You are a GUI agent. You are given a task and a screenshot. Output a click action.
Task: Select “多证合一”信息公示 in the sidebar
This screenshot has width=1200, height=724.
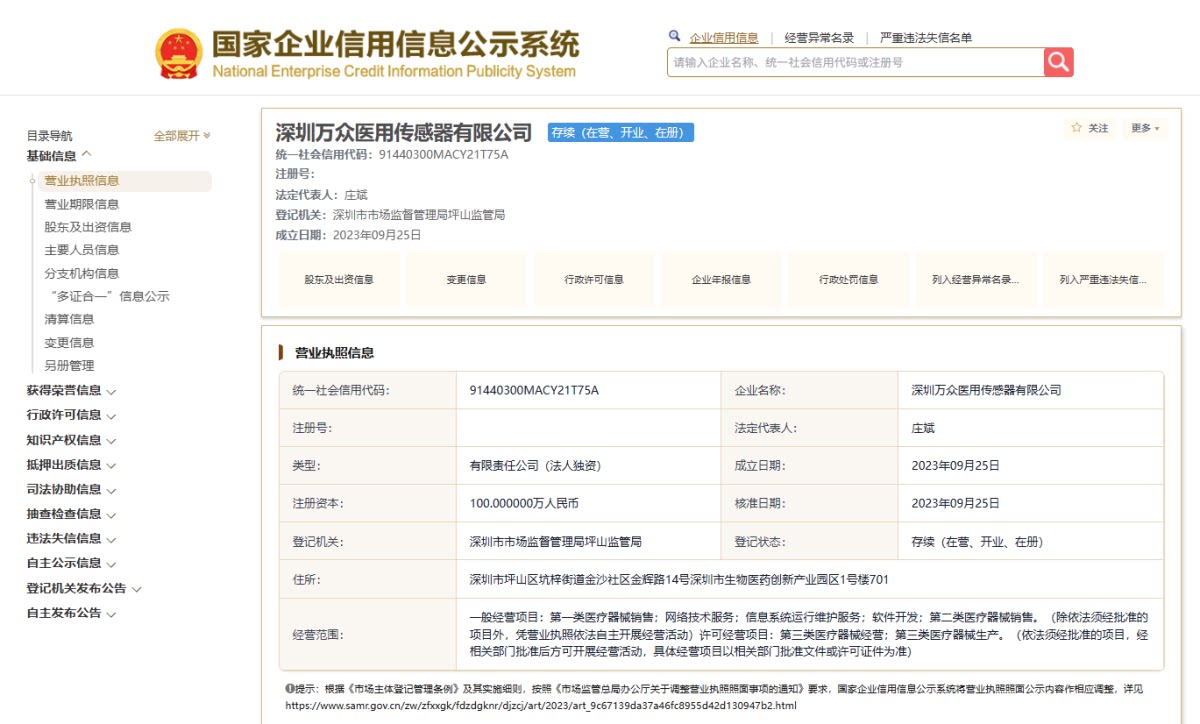pyautogui.click(x=109, y=296)
